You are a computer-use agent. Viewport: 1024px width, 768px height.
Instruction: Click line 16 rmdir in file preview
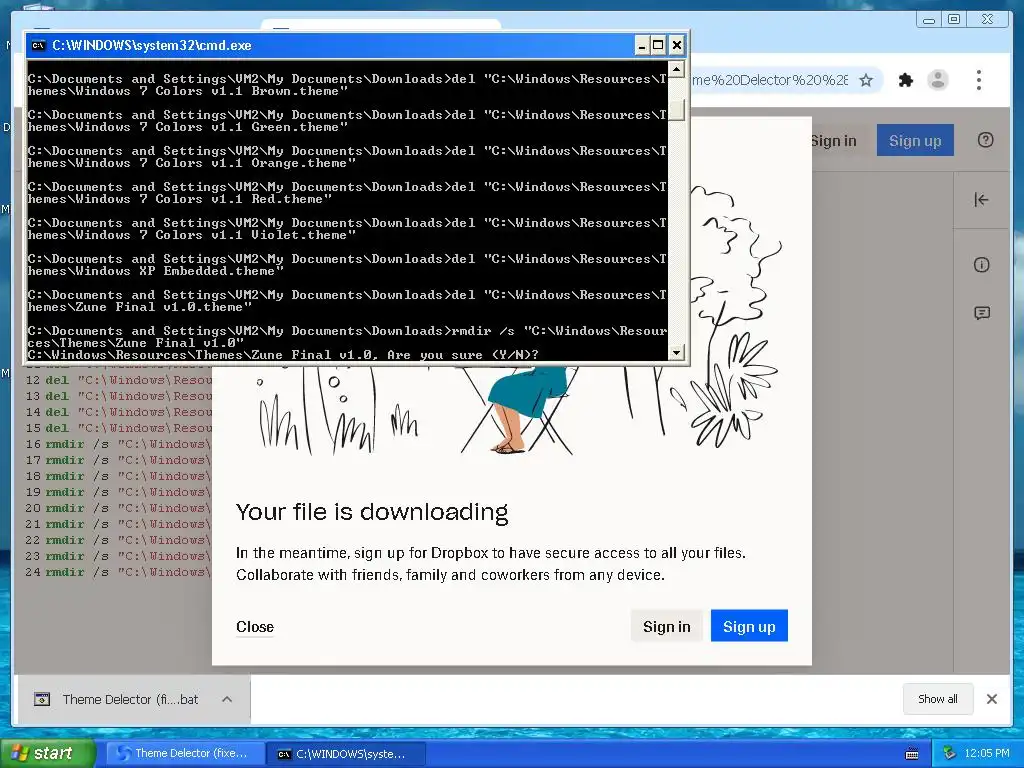coord(118,444)
